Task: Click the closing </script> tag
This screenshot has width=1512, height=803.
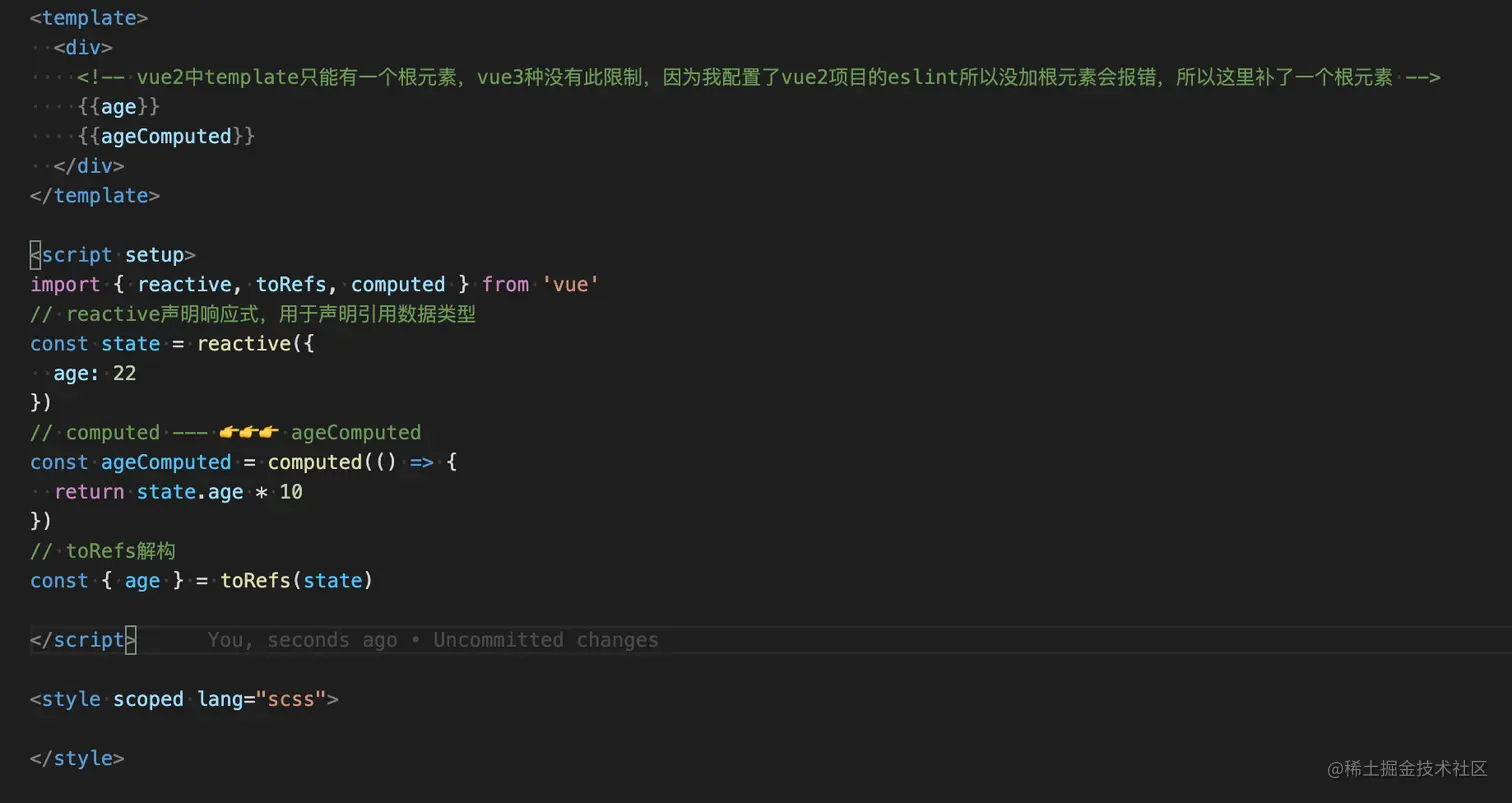Action: (83, 640)
